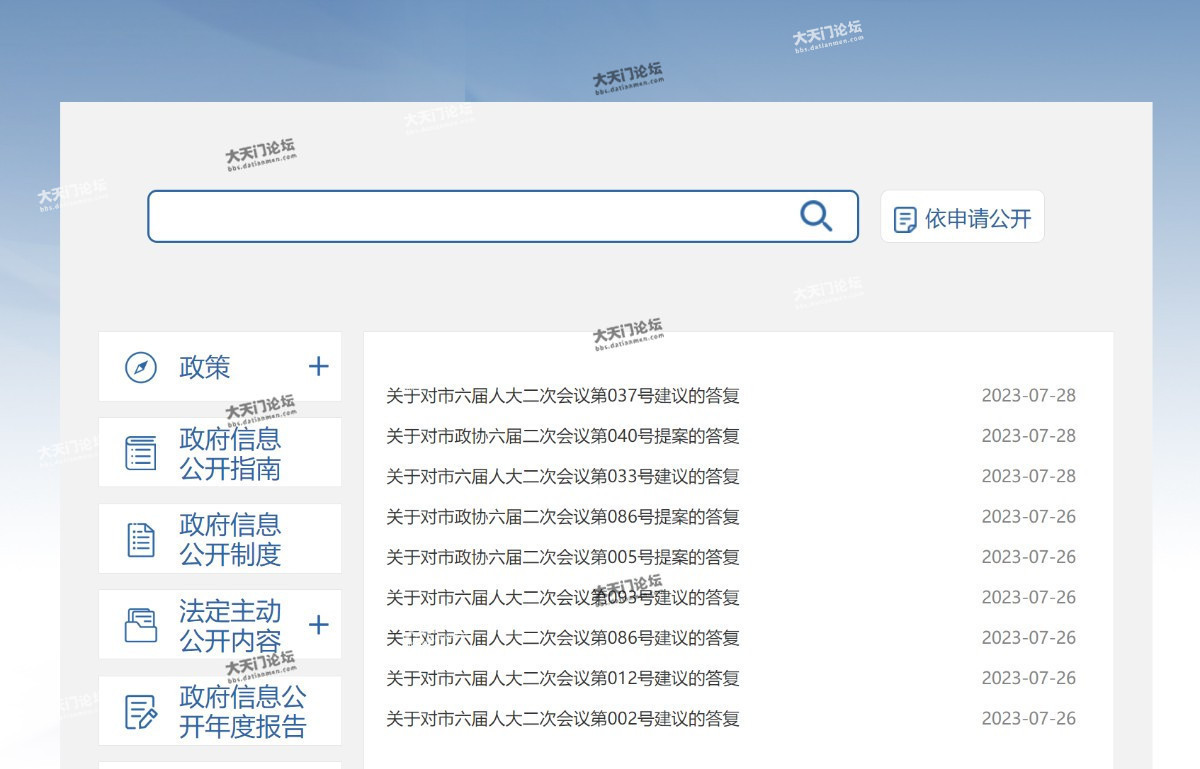
Task: Click the list icon for 政府信息公开指南
Action: (141, 453)
